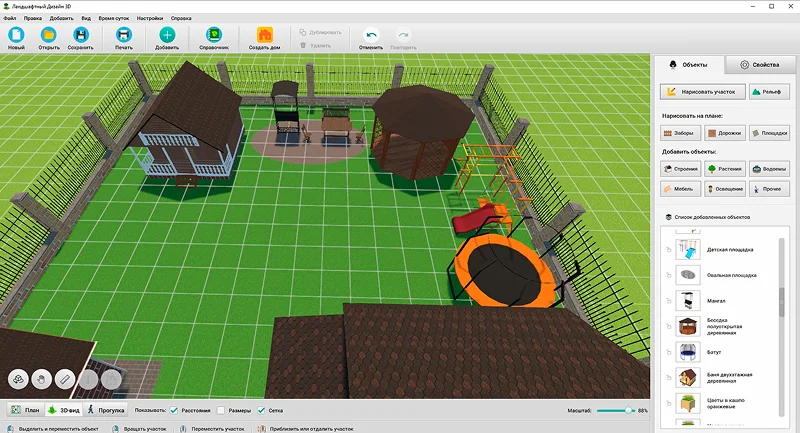Switch to the Объекты tab
The image size is (800, 433).
tap(689, 65)
